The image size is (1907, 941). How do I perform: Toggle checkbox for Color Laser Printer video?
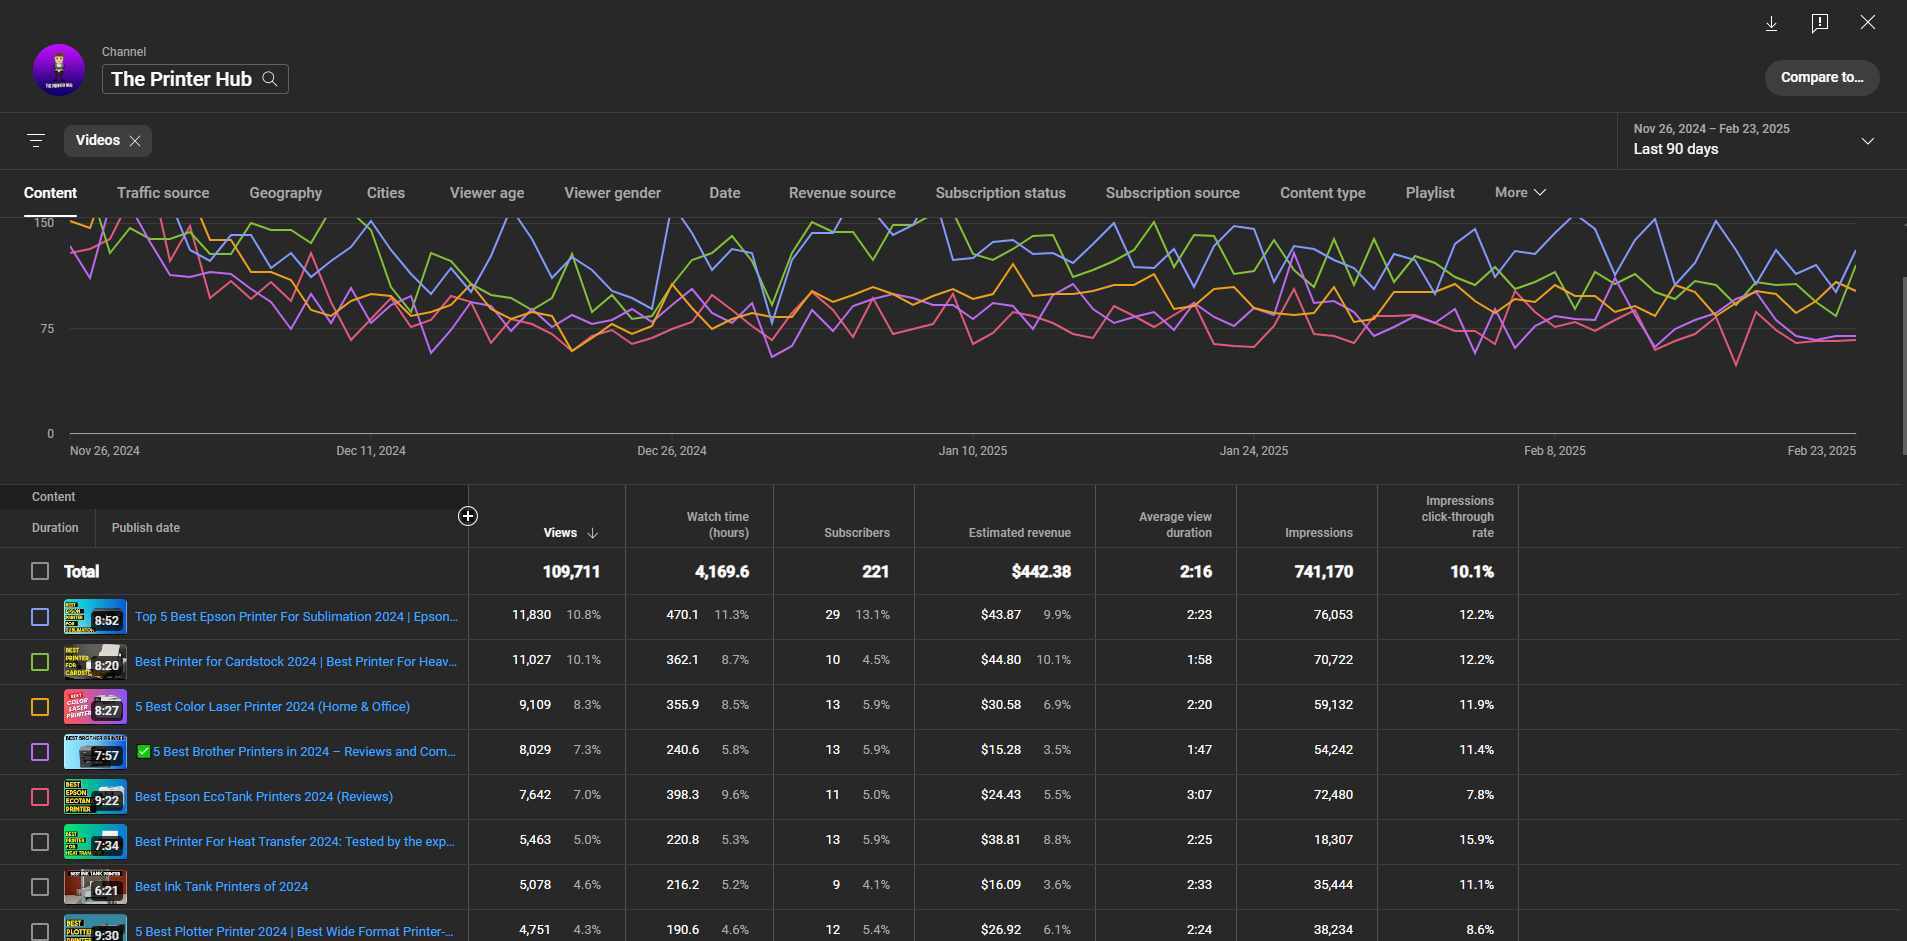[x=40, y=707]
